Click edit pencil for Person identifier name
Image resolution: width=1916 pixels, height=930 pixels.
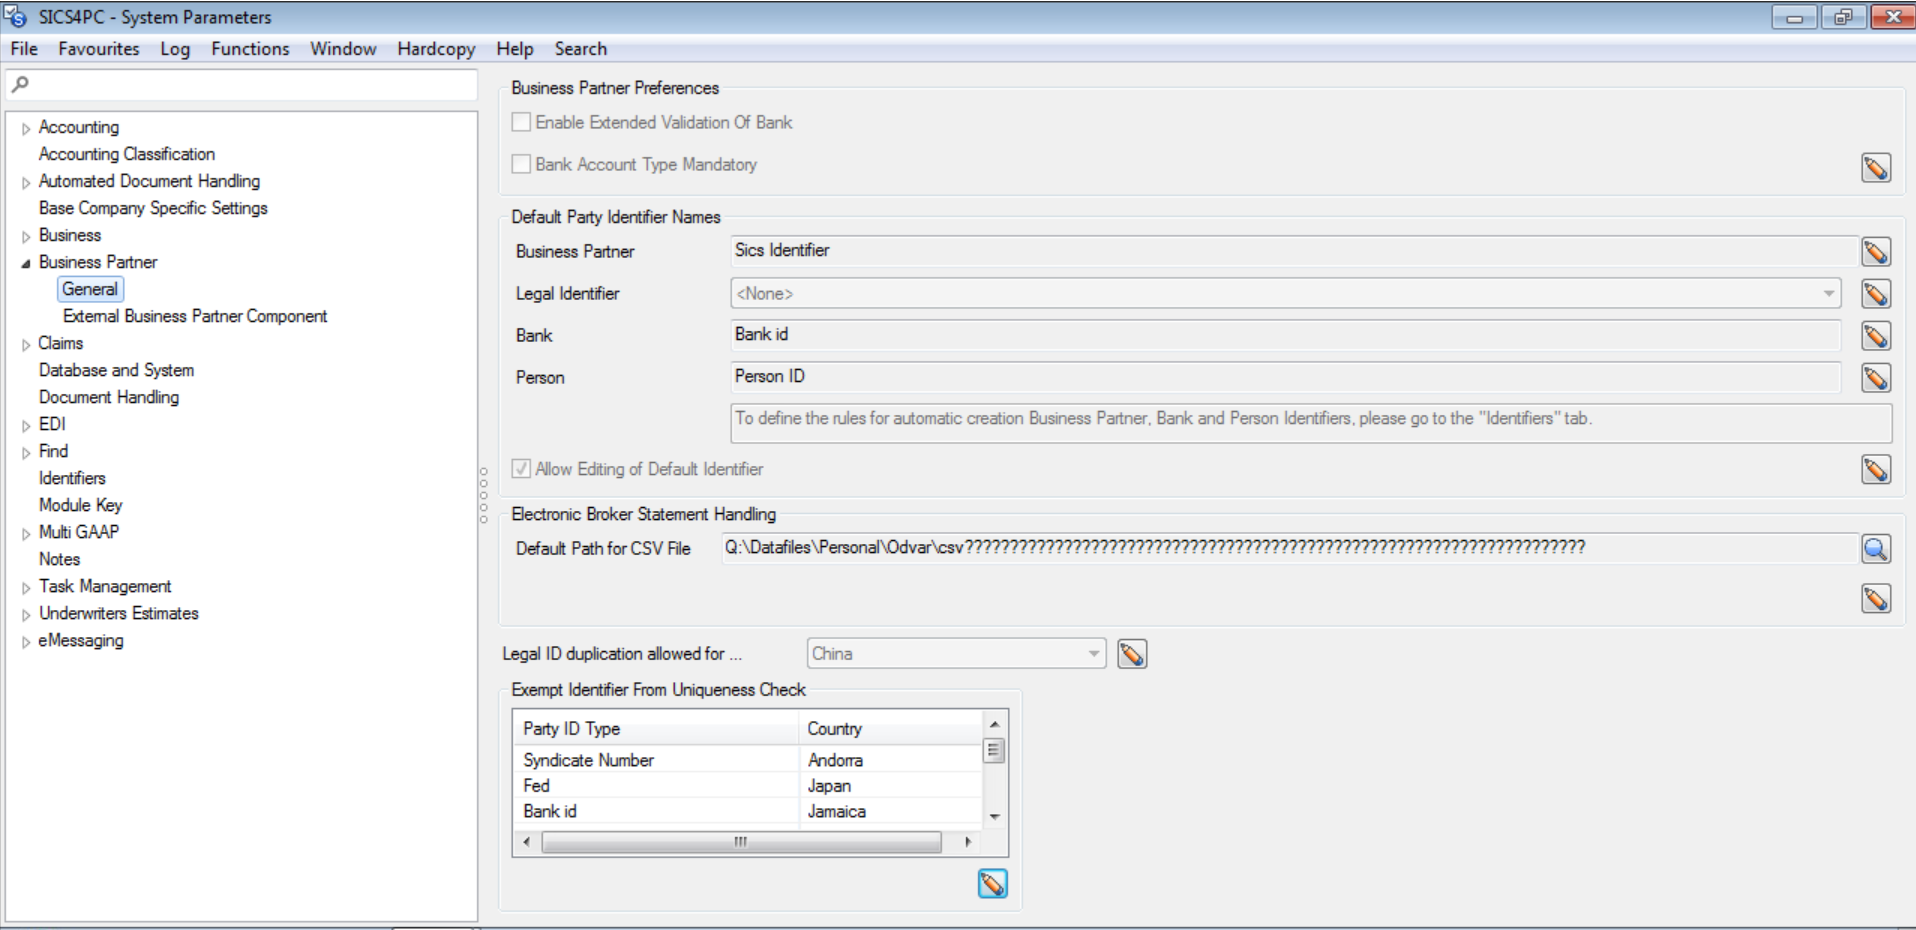pyautogui.click(x=1875, y=378)
